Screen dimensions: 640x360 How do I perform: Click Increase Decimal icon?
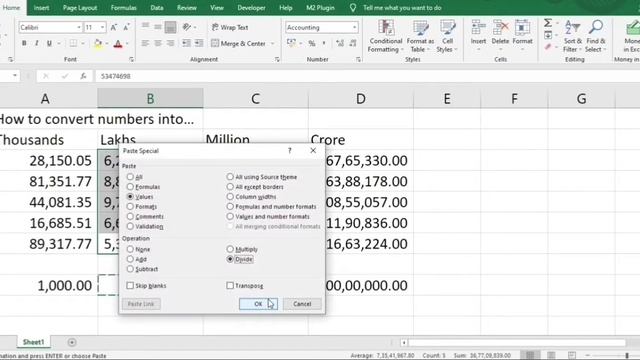pos(340,43)
